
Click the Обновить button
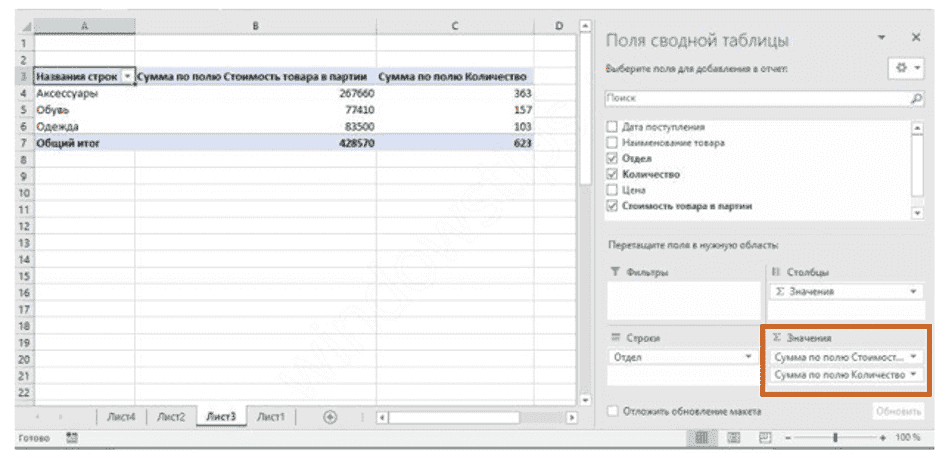[x=897, y=411]
